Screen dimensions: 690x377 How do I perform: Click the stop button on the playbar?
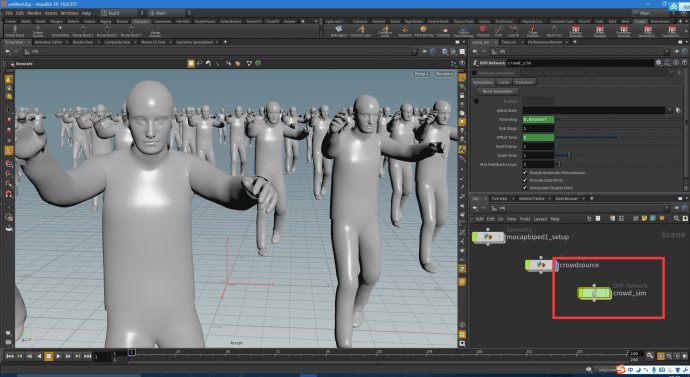tap(48, 356)
